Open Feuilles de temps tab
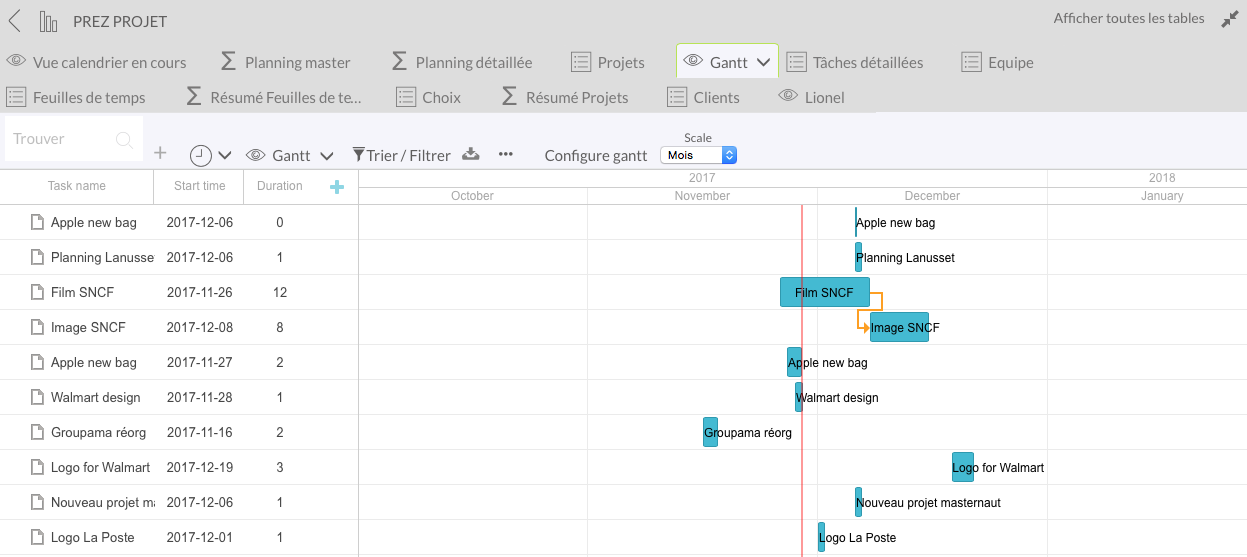This screenshot has width=1247, height=557. tap(76, 97)
